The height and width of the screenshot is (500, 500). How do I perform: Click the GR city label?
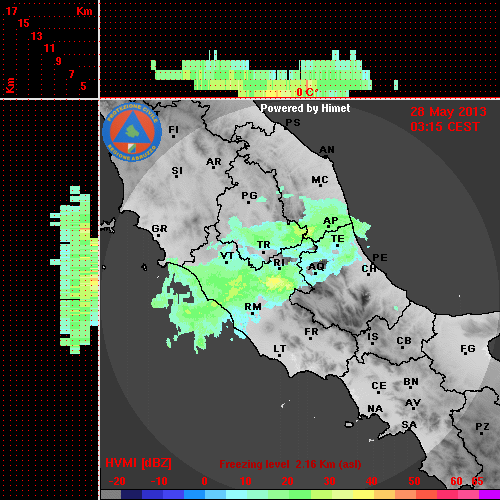(x=159, y=230)
